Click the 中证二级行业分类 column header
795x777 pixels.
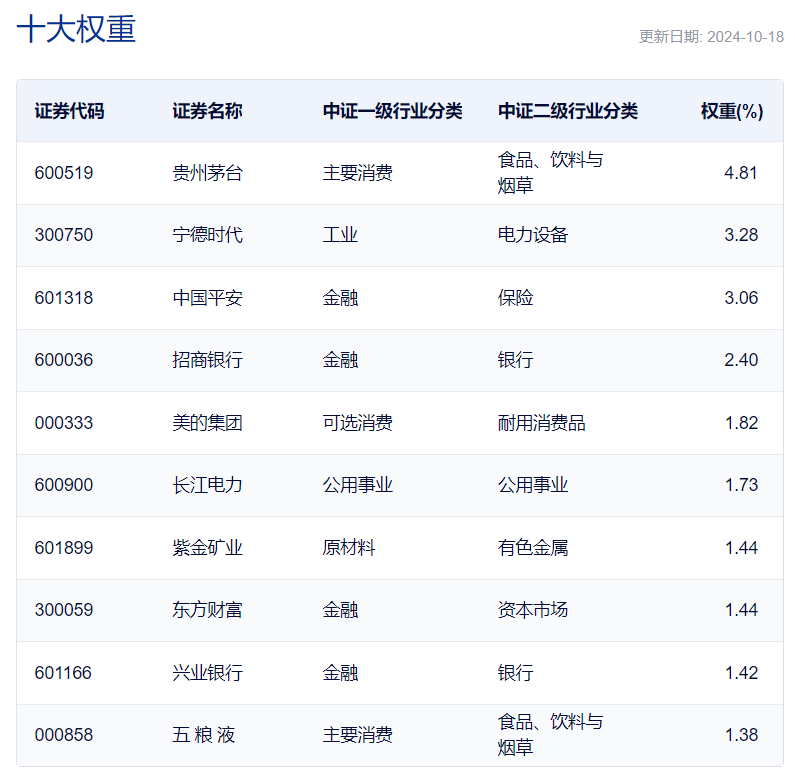click(568, 111)
